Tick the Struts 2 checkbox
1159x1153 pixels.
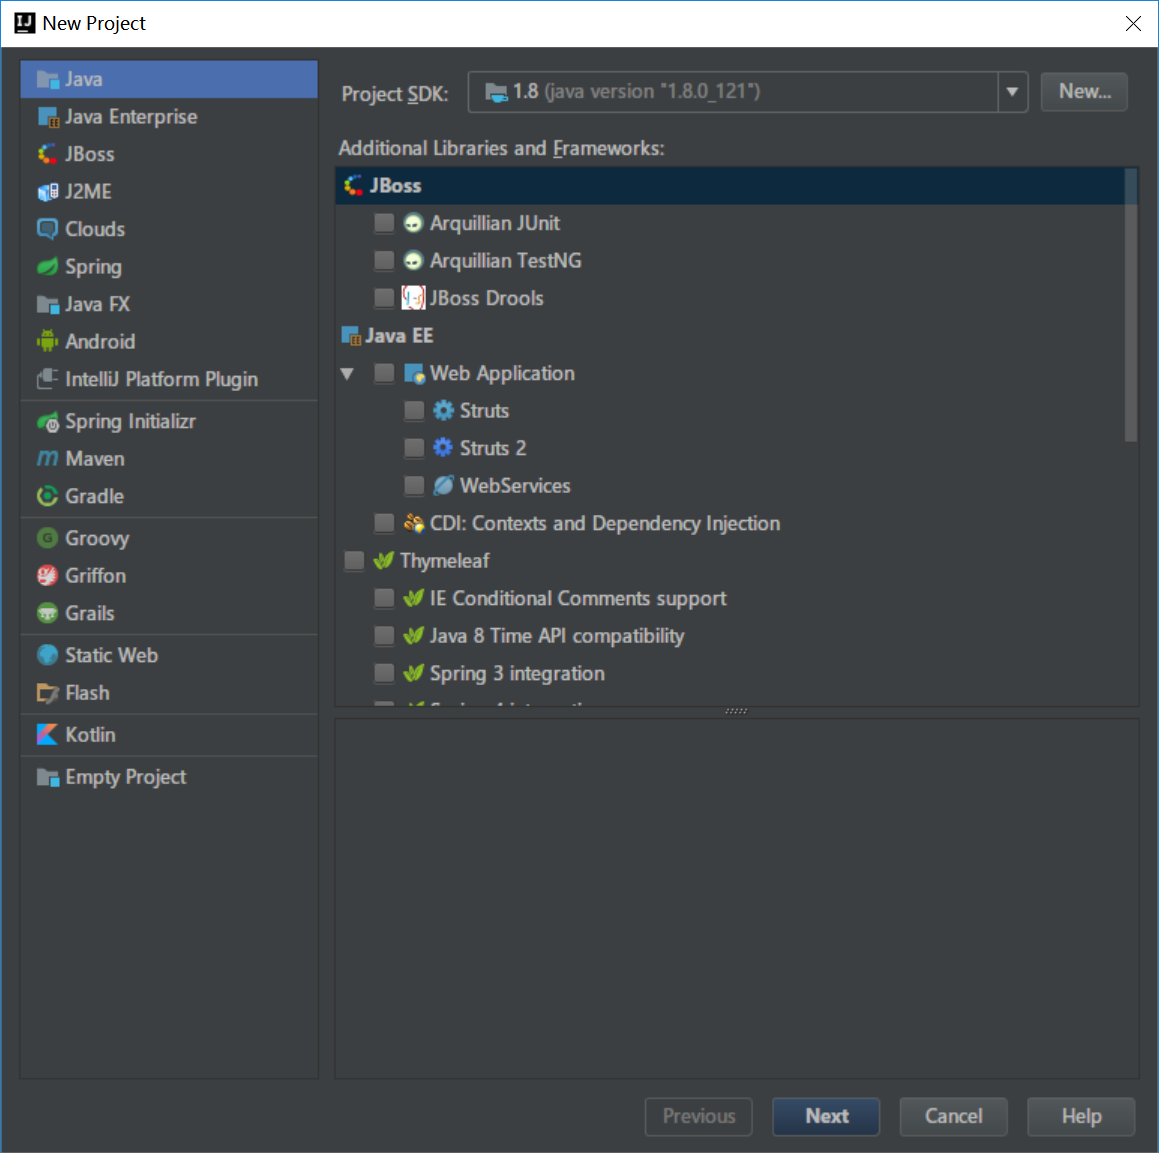click(414, 448)
